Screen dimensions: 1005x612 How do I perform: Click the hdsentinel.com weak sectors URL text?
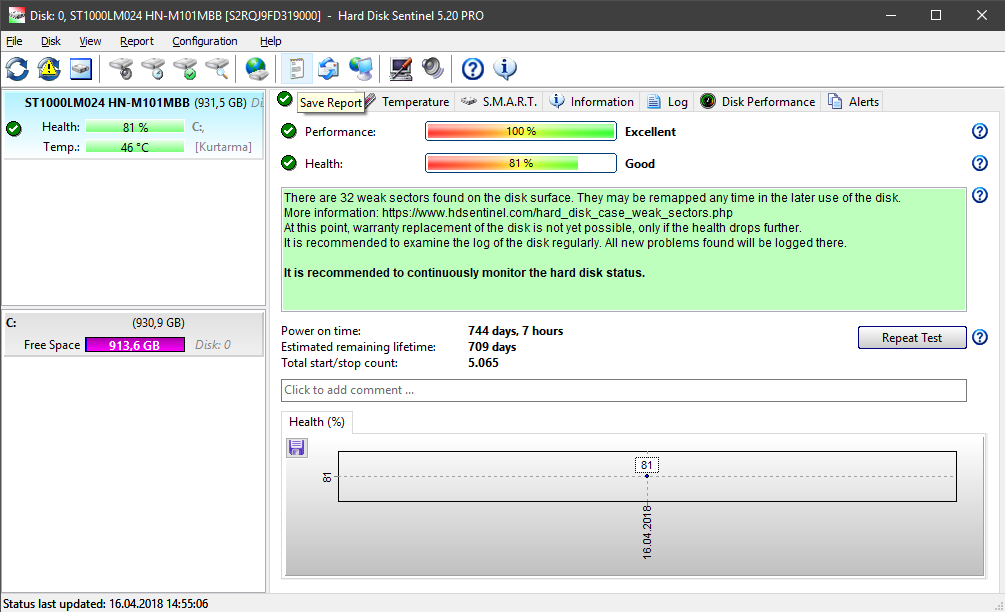[557, 213]
